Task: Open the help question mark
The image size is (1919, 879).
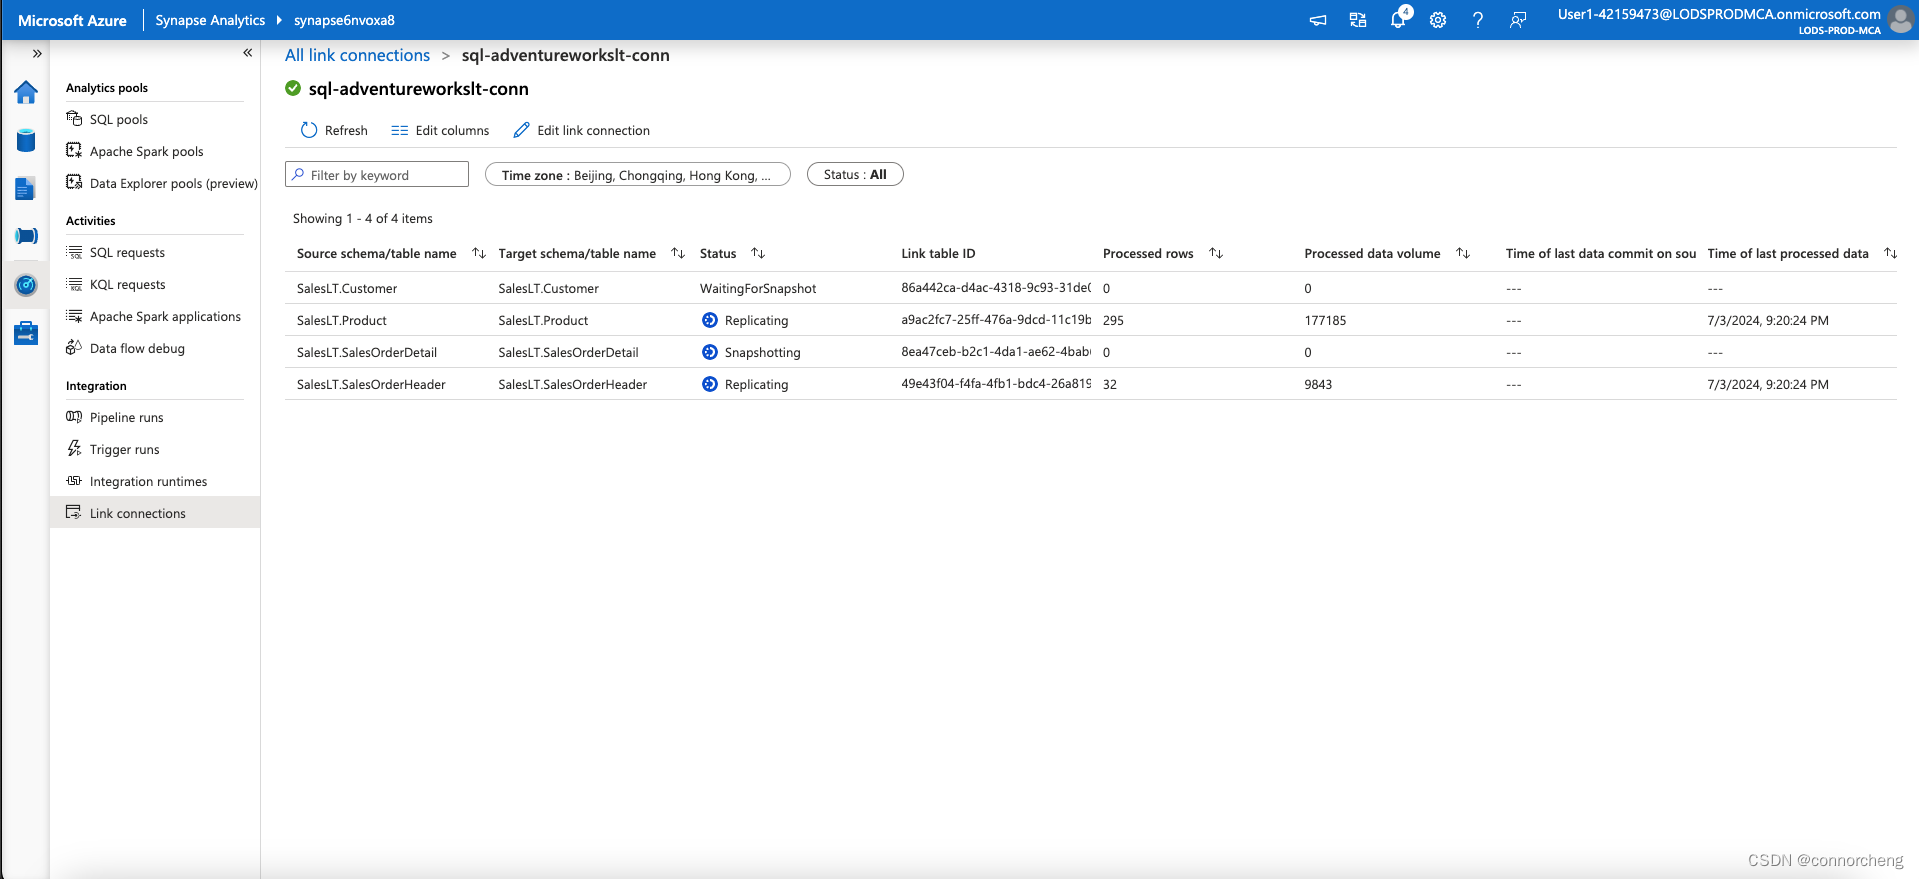Action: [x=1478, y=20]
